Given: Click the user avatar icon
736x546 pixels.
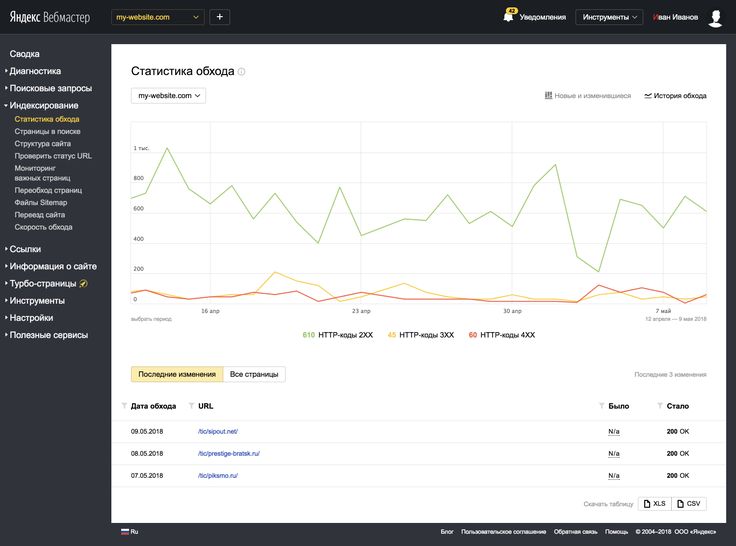Looking at the screenshot, I should click(x=716, y=17).
